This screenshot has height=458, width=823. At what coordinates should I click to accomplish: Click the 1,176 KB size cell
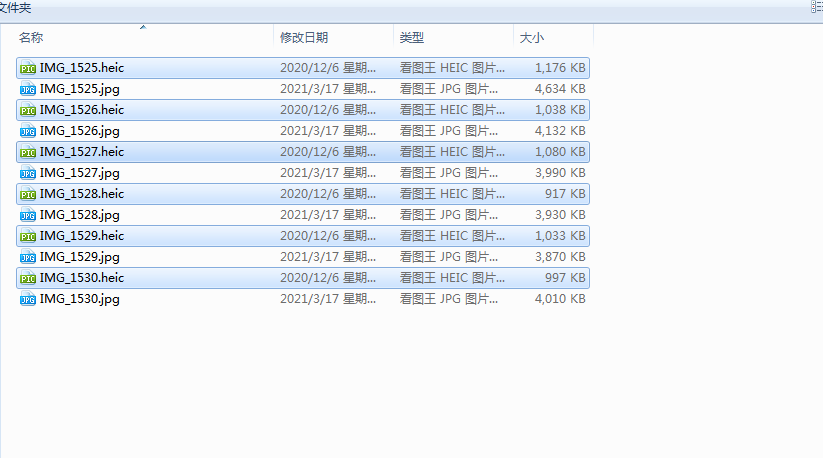pos(560,68)
